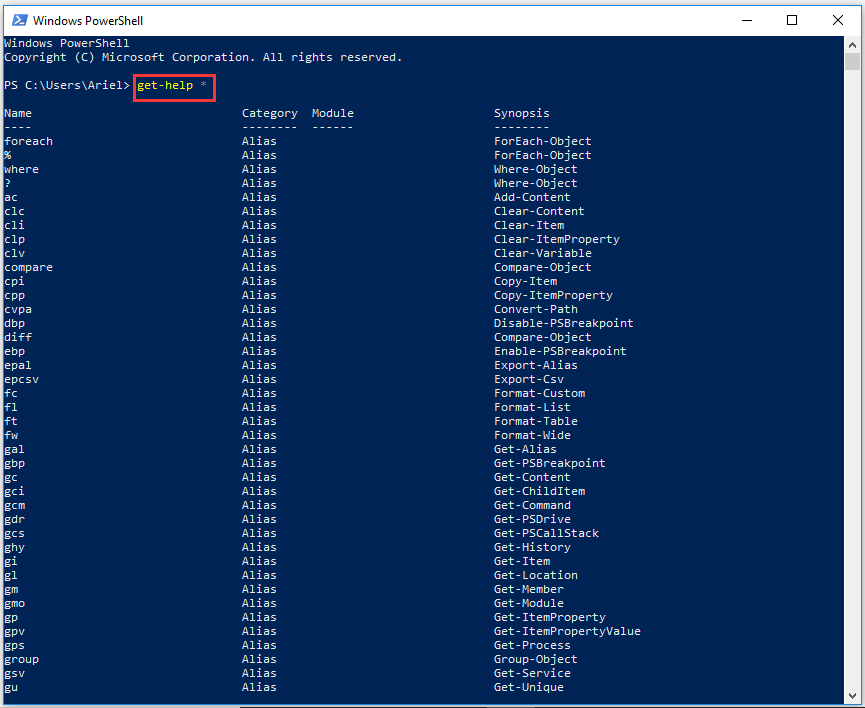
Task: Click the 'Clear-Content' synopsis text
Action: tap(539, 211)
